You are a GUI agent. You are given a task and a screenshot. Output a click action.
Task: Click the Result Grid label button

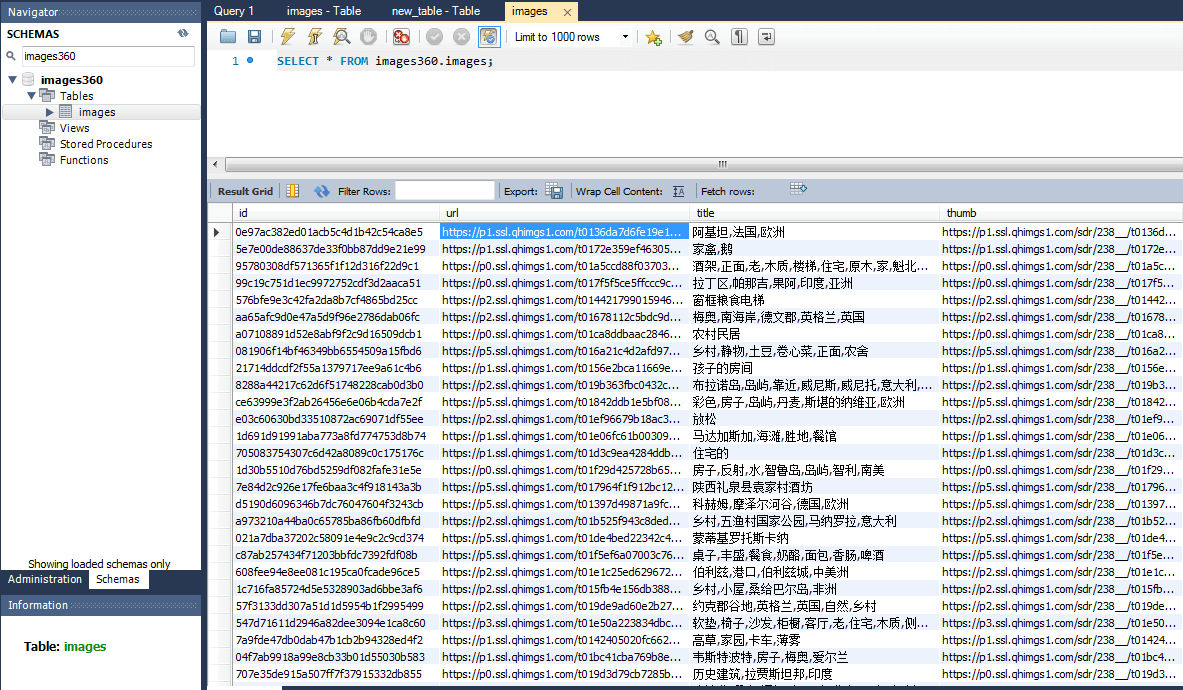tap(245, 192)
